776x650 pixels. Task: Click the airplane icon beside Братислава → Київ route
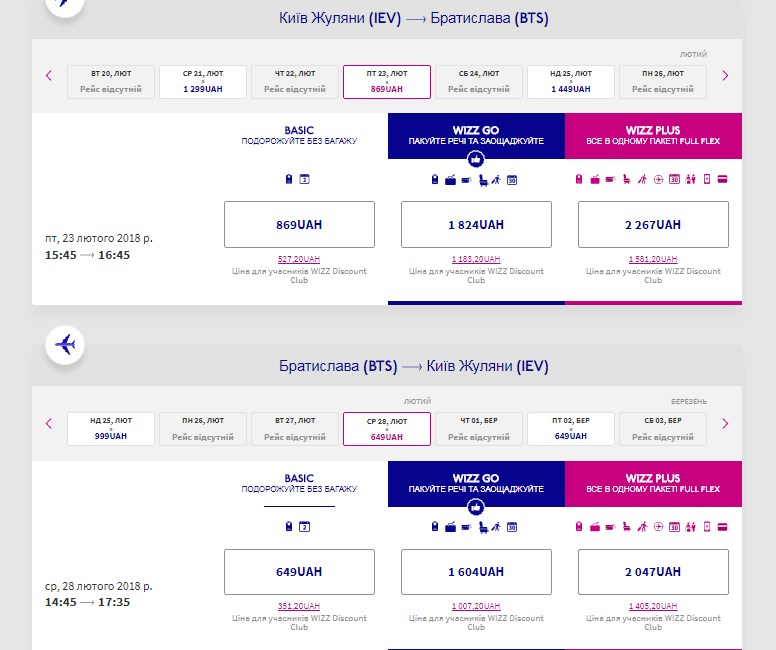point(65,346)
